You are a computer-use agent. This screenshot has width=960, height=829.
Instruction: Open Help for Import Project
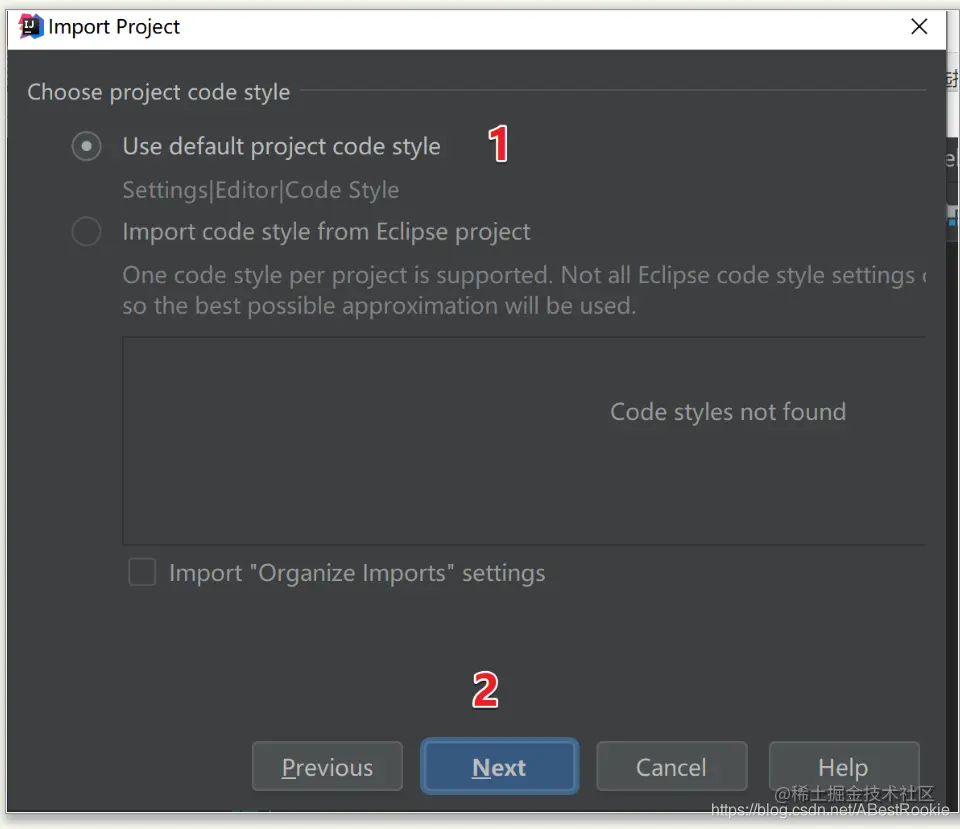(844, 767)
